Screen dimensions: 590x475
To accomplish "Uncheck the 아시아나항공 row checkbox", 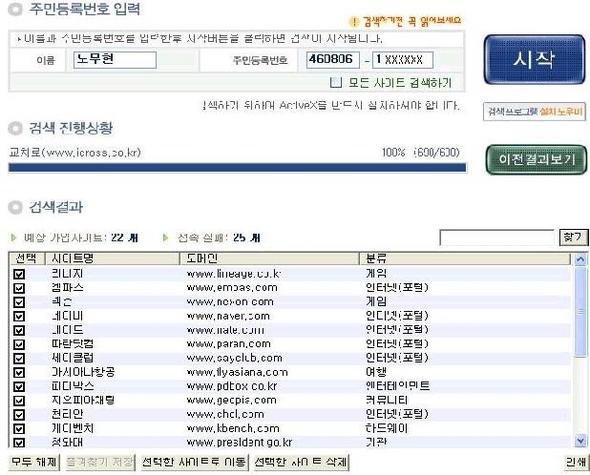I will 19,373.
